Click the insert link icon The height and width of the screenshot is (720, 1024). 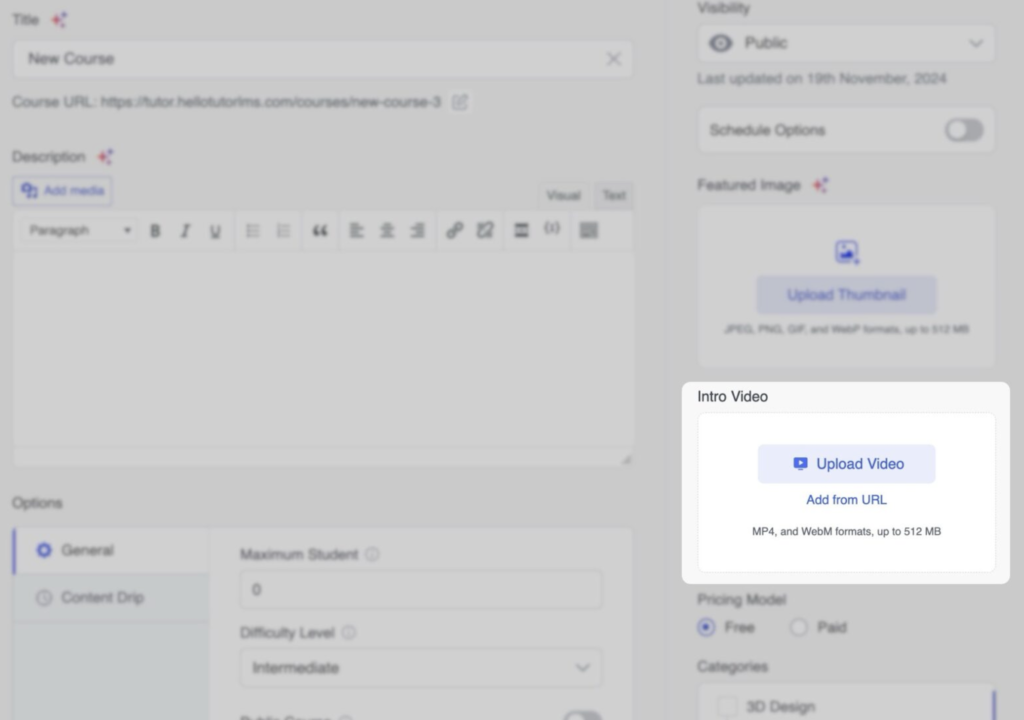pyautogui.click(x=455, y=231)
